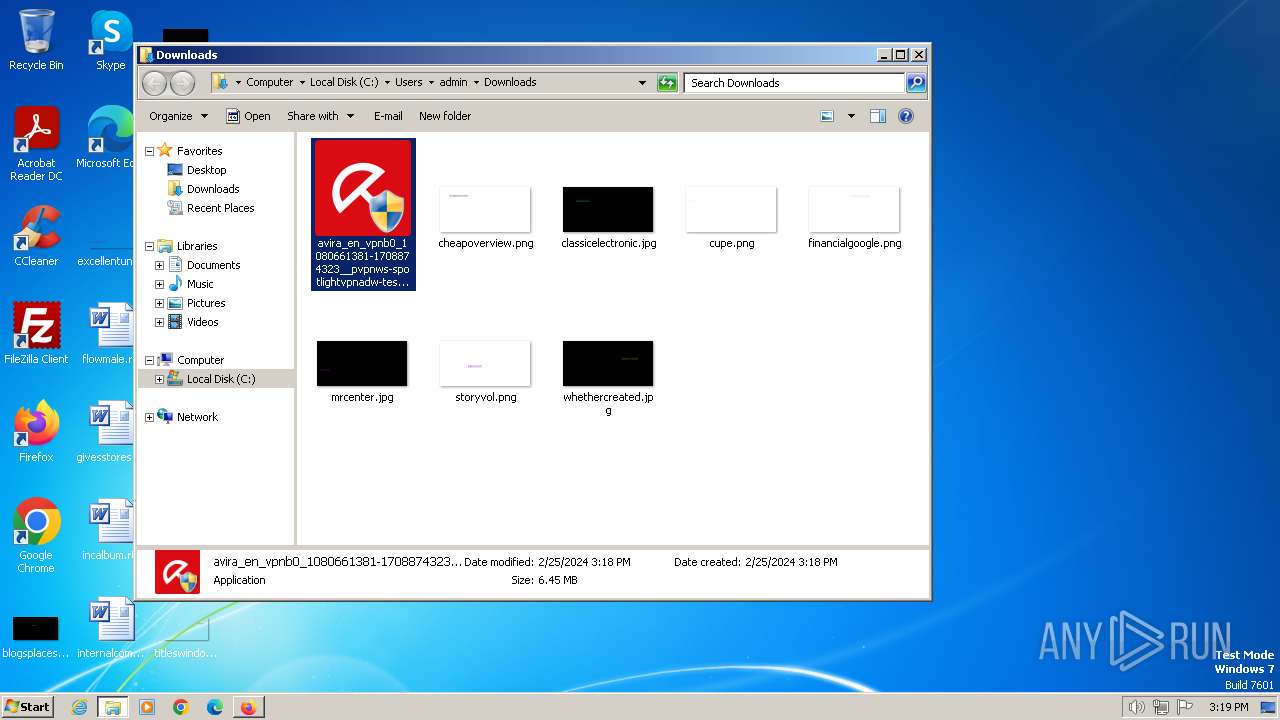
Task: Open Internet Explorer from taskbar
Action: [79, 707]
